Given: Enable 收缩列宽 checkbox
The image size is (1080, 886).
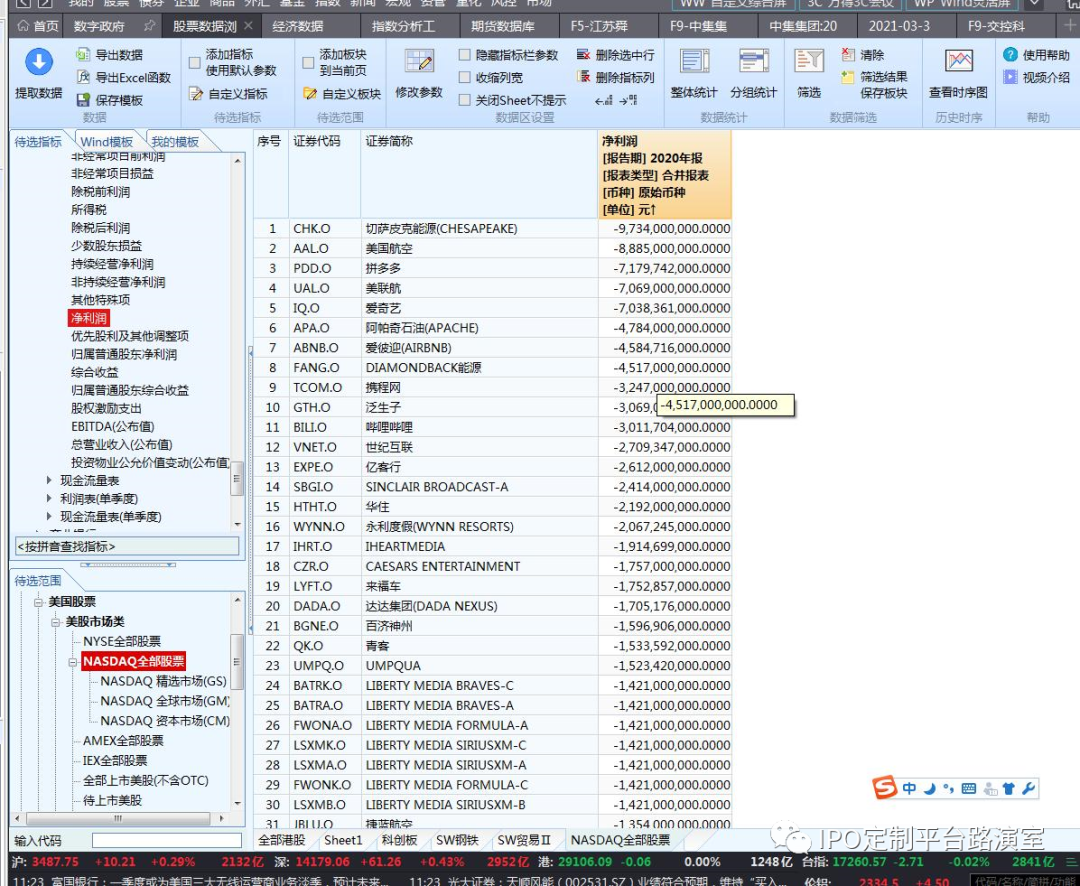Looking at the screenshot, I should (x=464, y=77).
